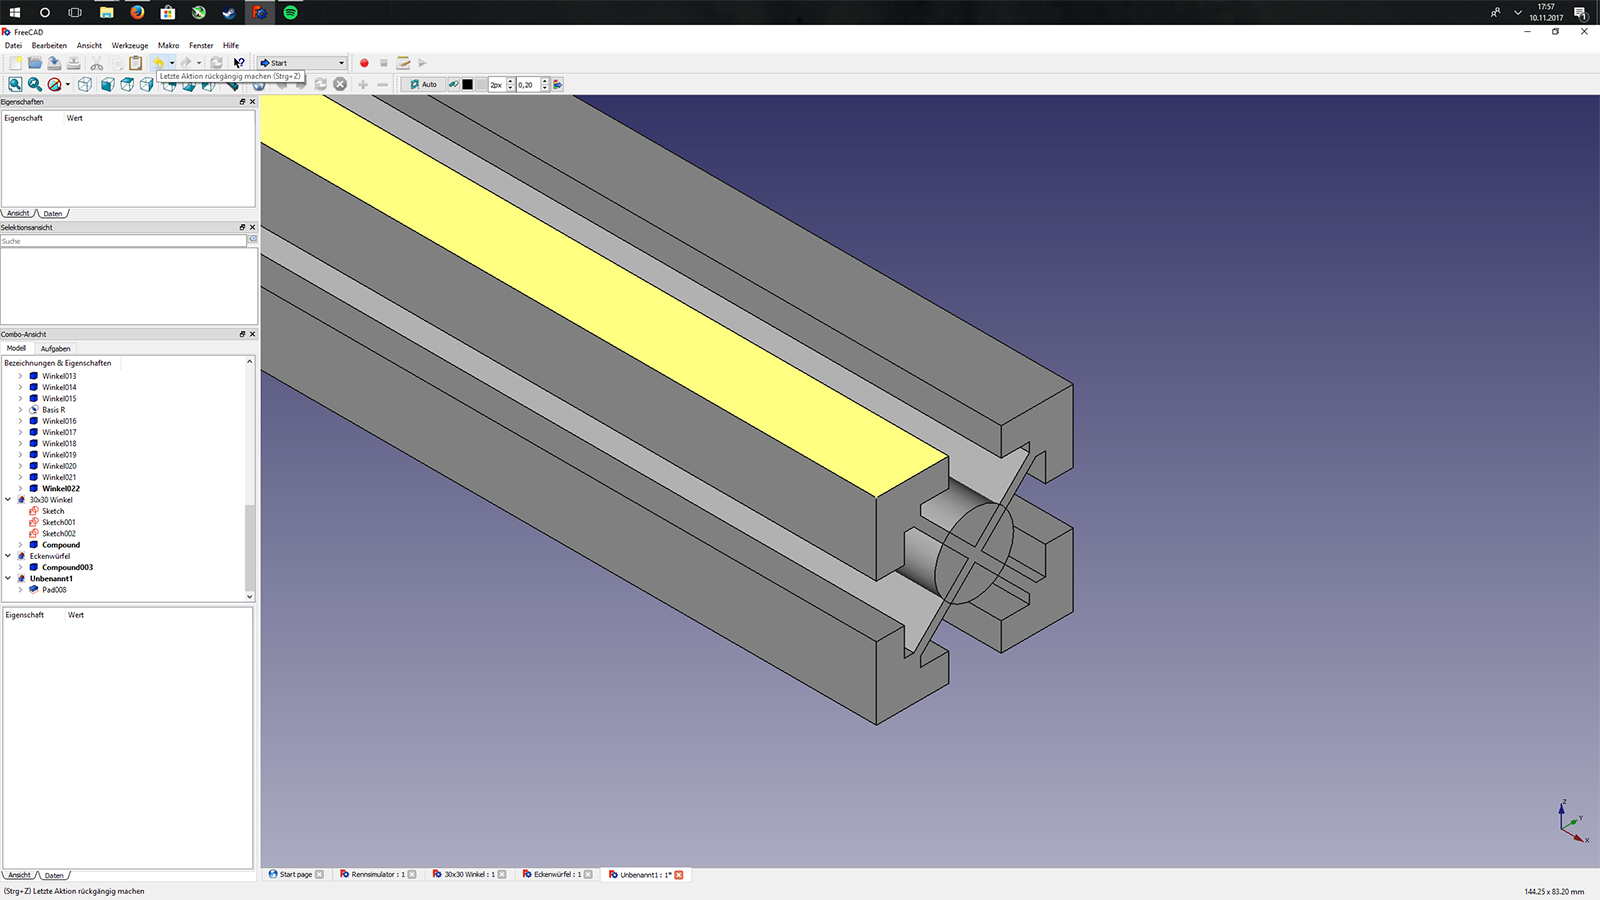The image size is (1600, 900).
Task: Open the Ansicht menu
Action: coord(89,46)
